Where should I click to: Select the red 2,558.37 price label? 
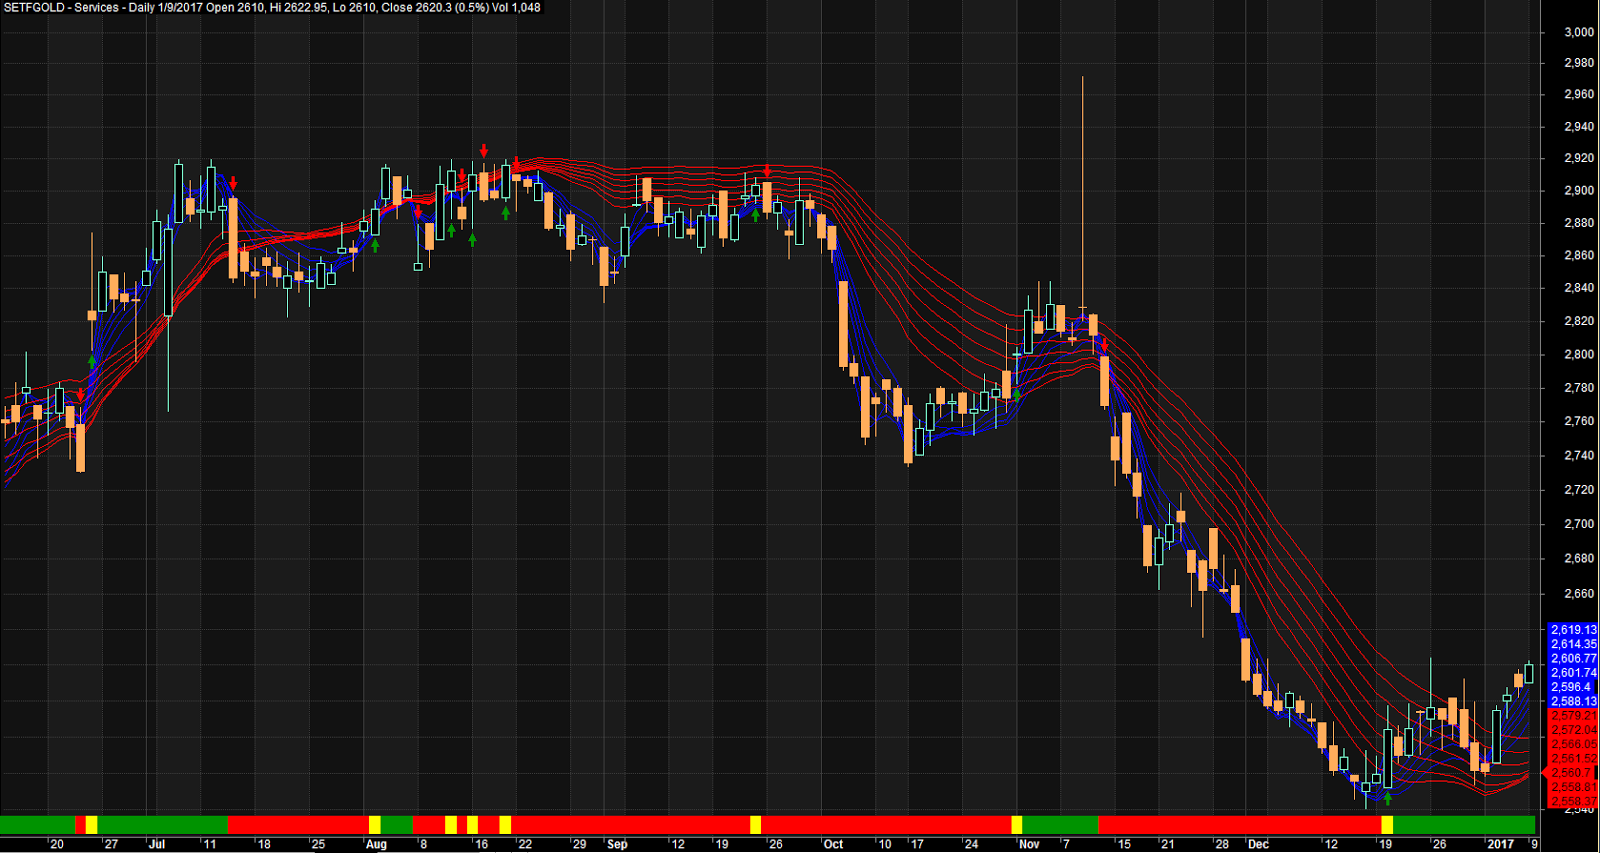pos(1573,801)
